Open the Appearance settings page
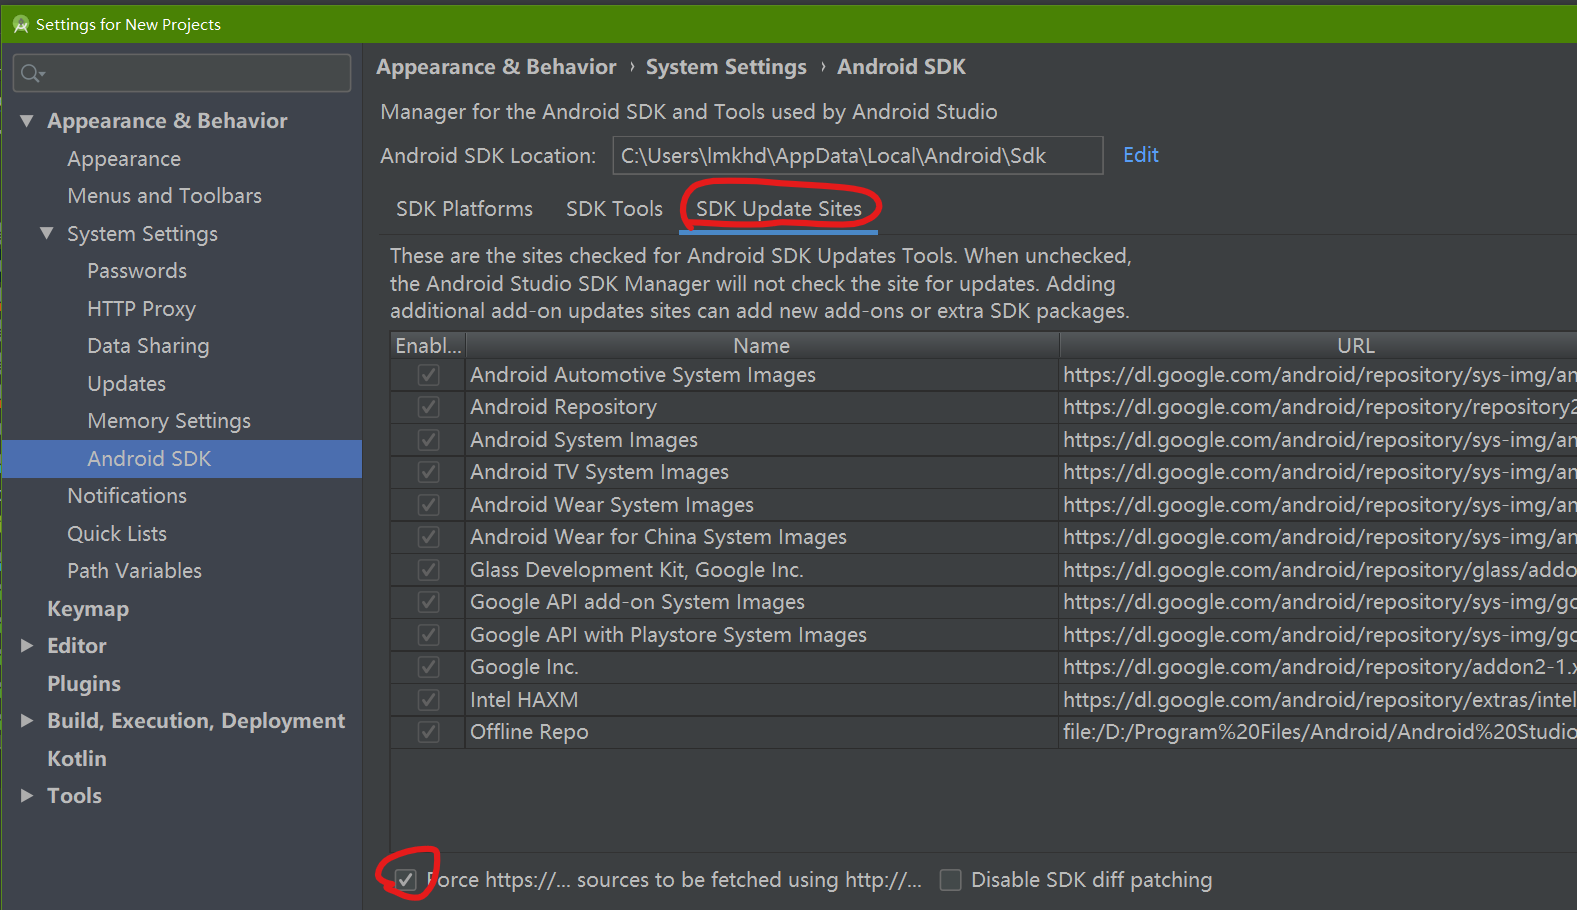The height and width of the screenshot is (910, 1577). [x=124, y=159]
